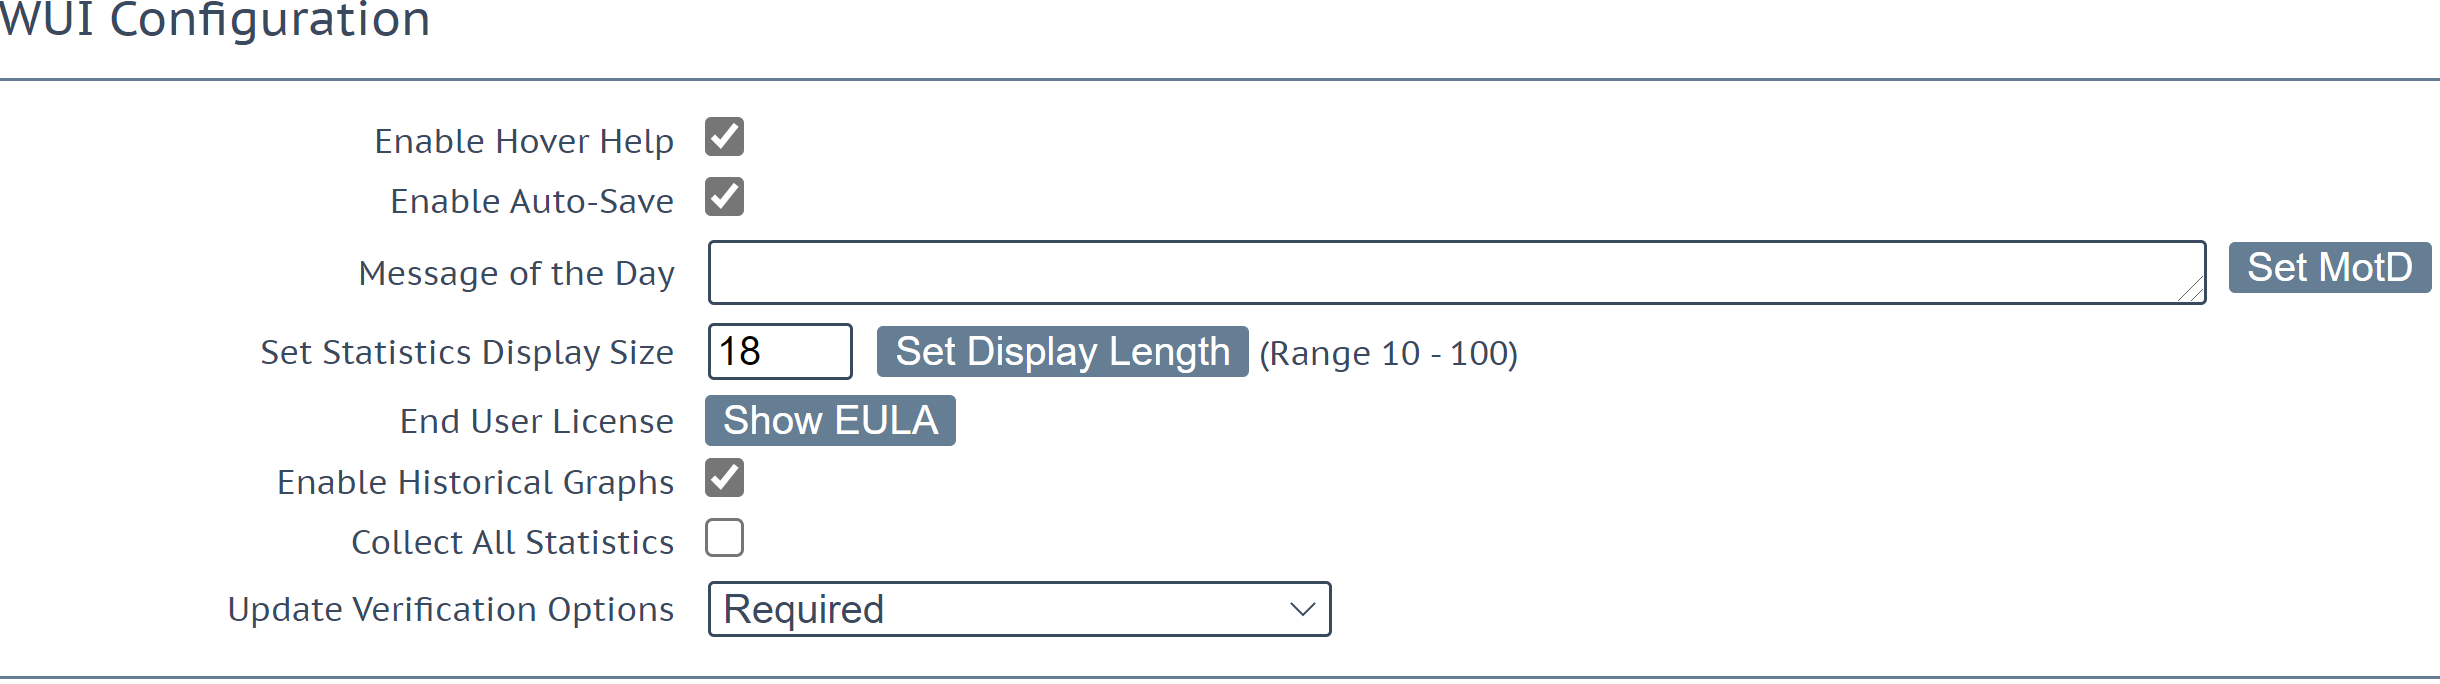This screenshot has width=2440, height=684.
Task: Click the Update Verification Options label
Action: [x=451, y=609]
